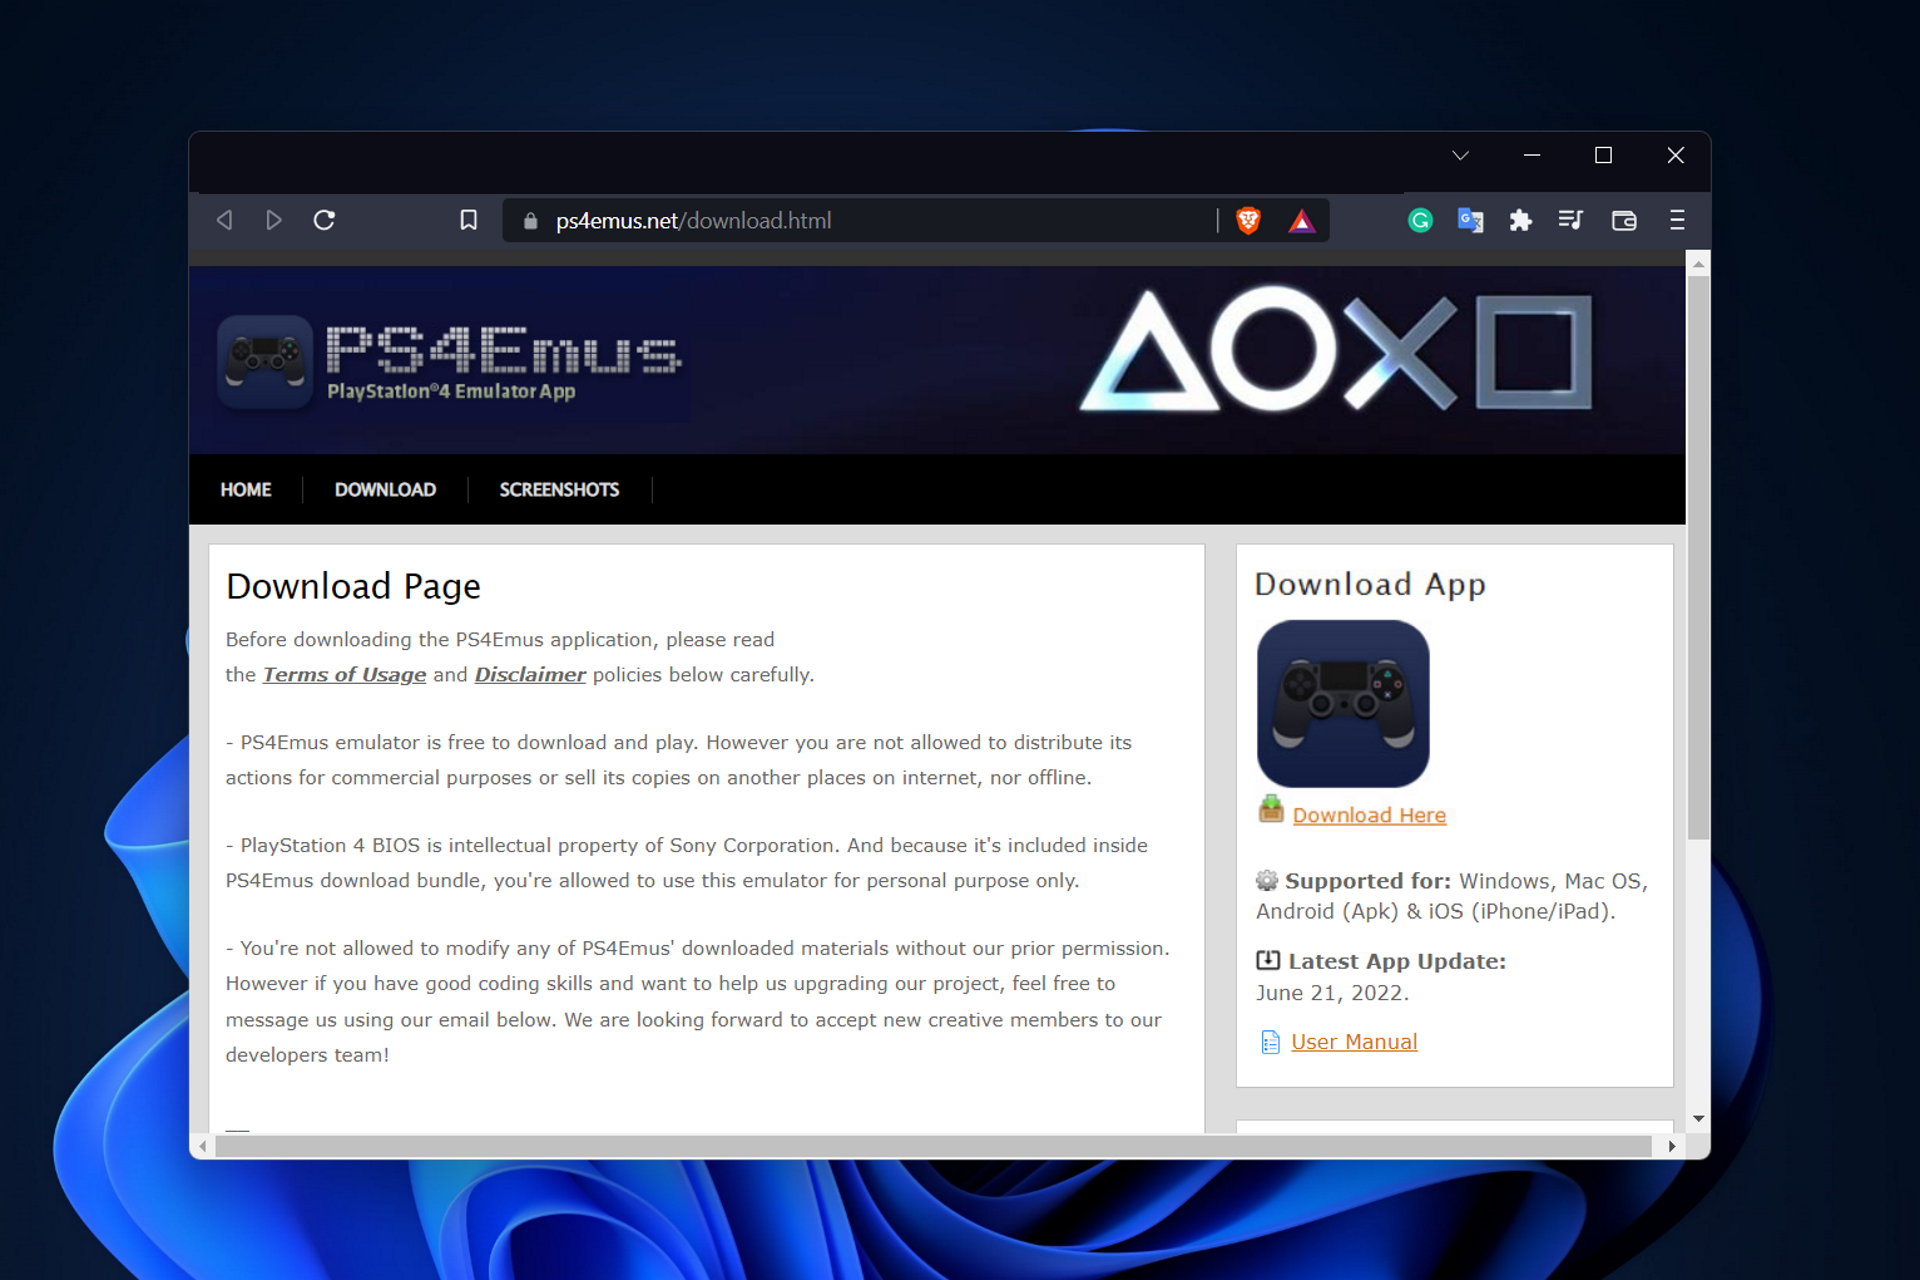Click the PS4Emus logo in header
The width and height of the screenshot is (1920, 1280).
[450, 362]
